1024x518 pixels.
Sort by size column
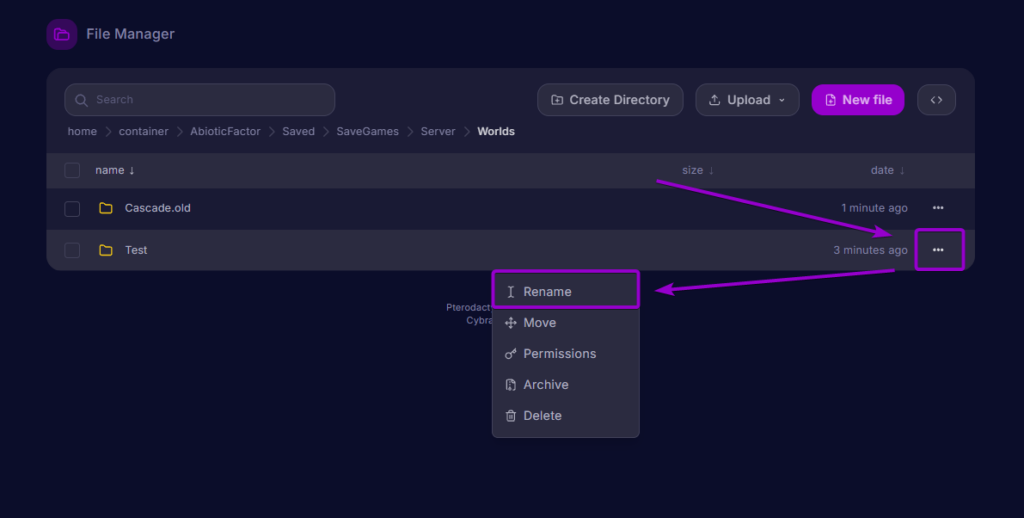click(697, 170)
